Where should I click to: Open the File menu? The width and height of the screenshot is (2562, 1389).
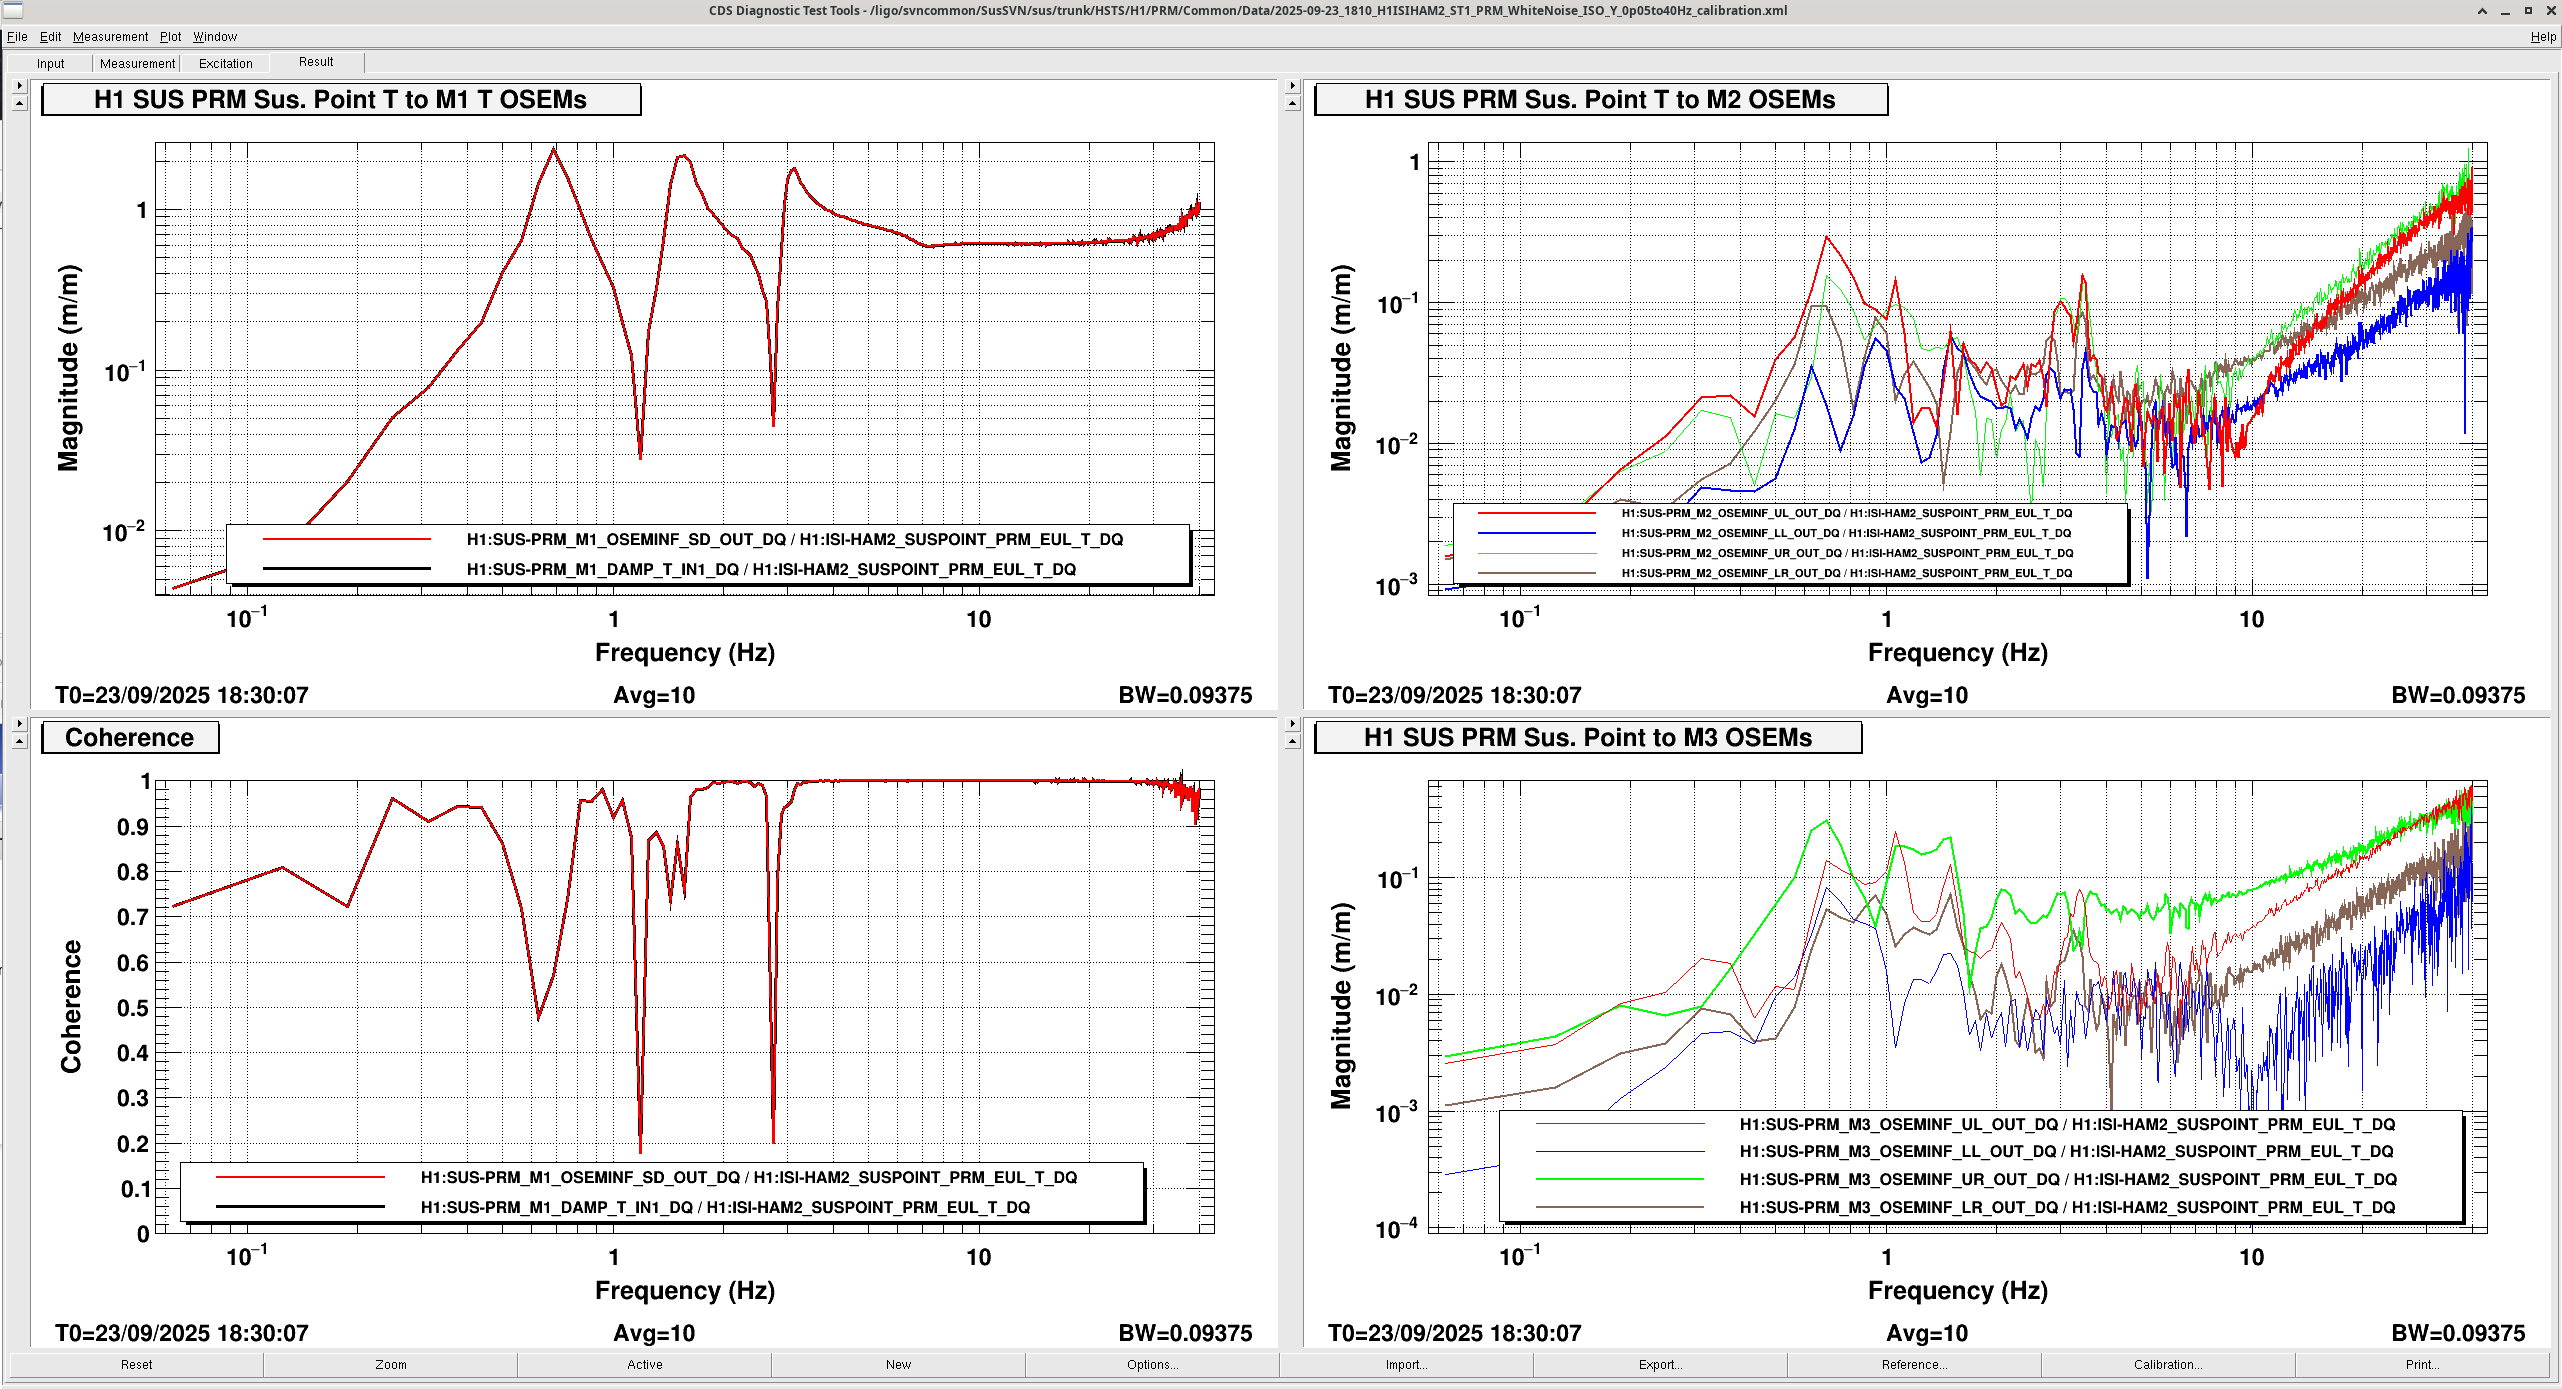click(x=17, y=37)
